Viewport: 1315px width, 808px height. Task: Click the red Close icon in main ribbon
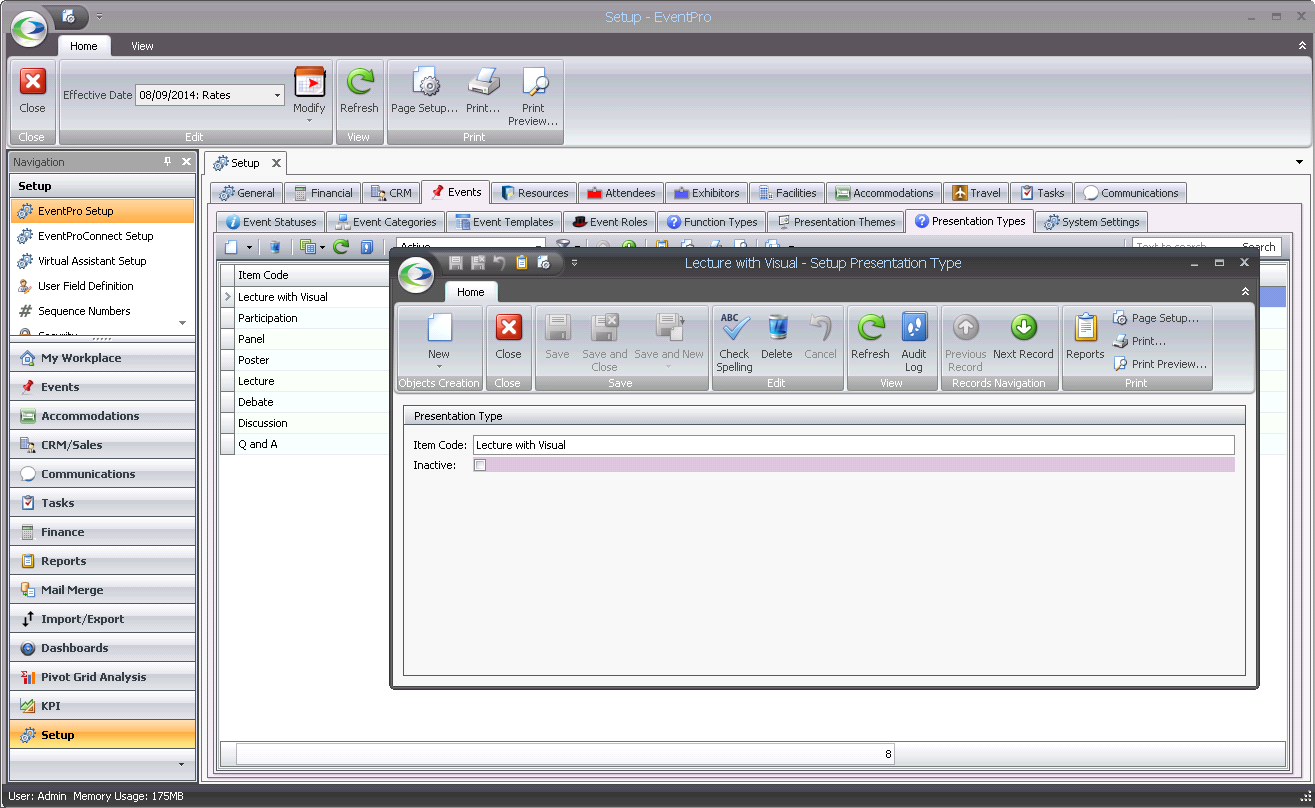32,82
